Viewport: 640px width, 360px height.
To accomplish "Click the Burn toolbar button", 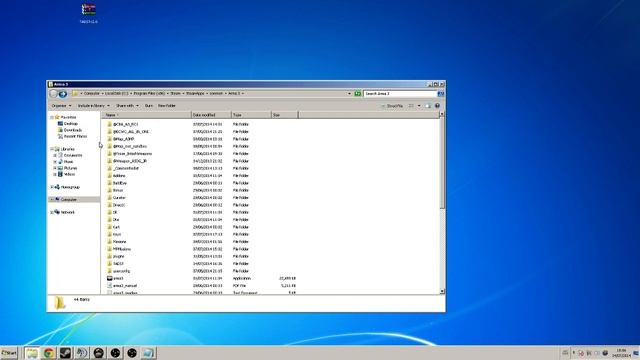I will click(149, 106).
